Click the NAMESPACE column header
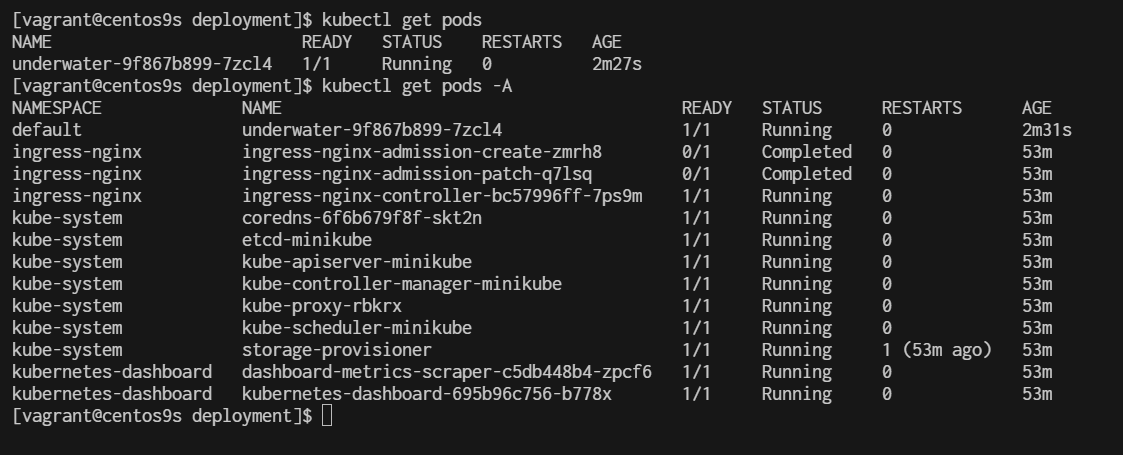Image resolution: width=1123 pixels, height=455 pixels. tap(57, 108)
